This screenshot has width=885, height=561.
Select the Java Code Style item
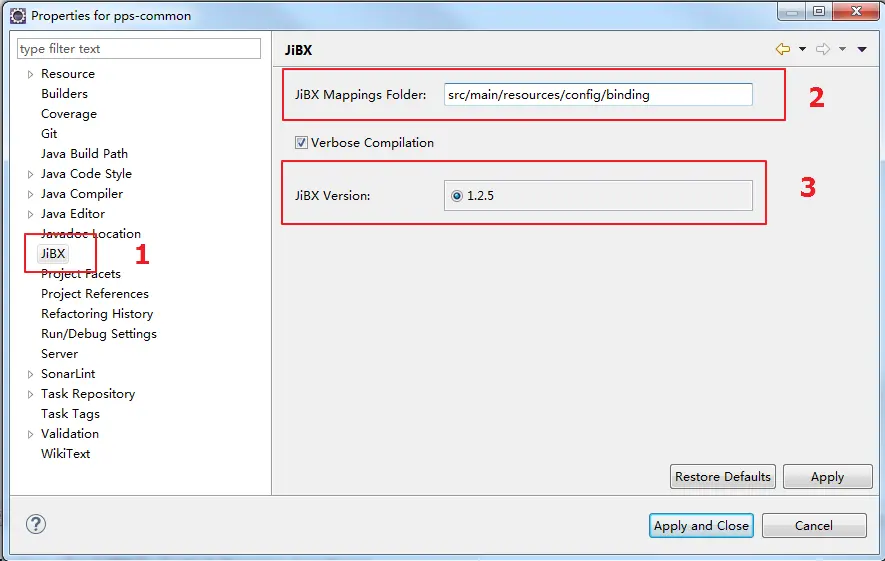tap(86, 174)
